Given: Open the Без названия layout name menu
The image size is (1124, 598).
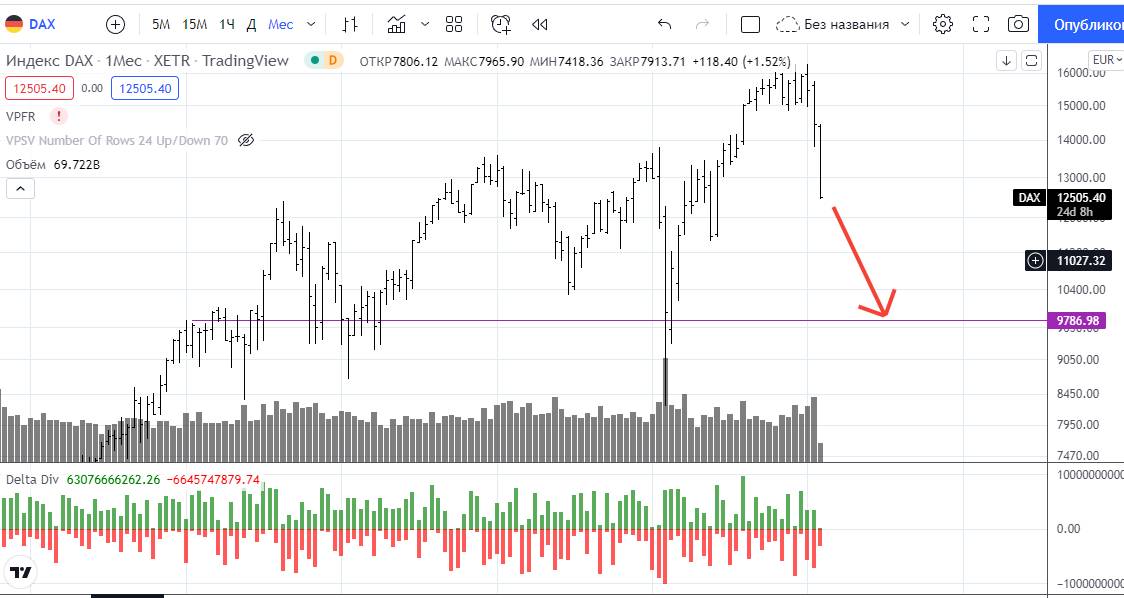Looking at the screenshot, I should 846,24.
